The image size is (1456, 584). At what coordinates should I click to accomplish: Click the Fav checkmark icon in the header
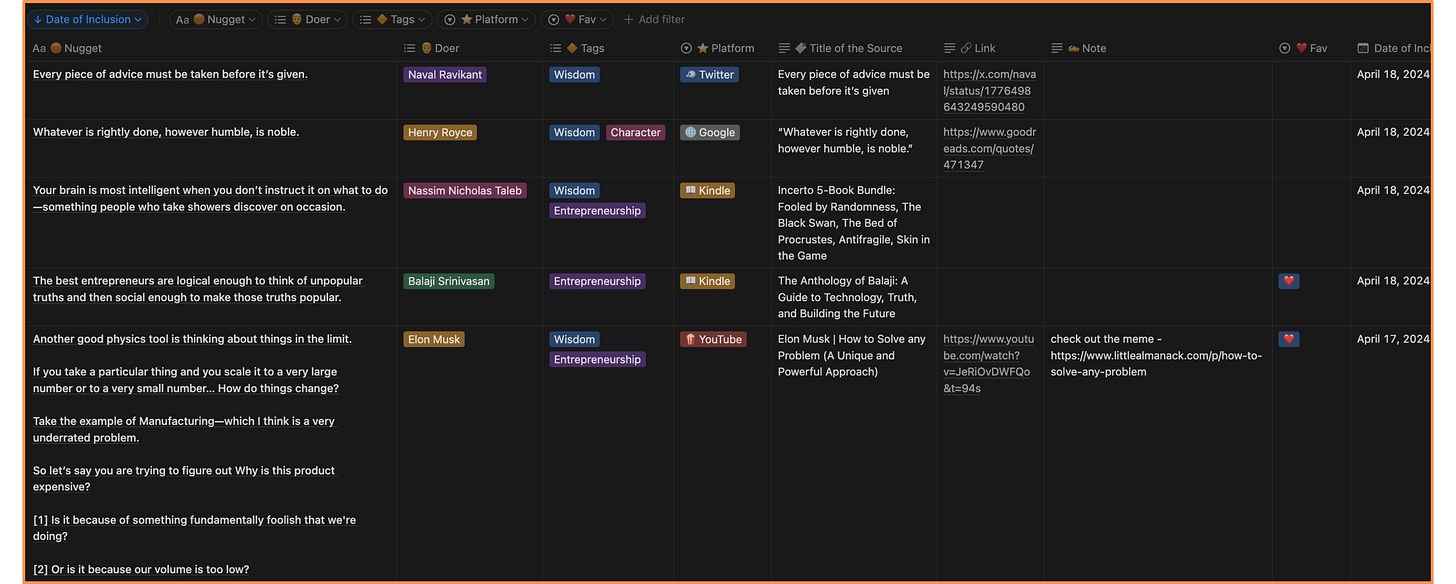[x=1283, y=47]
